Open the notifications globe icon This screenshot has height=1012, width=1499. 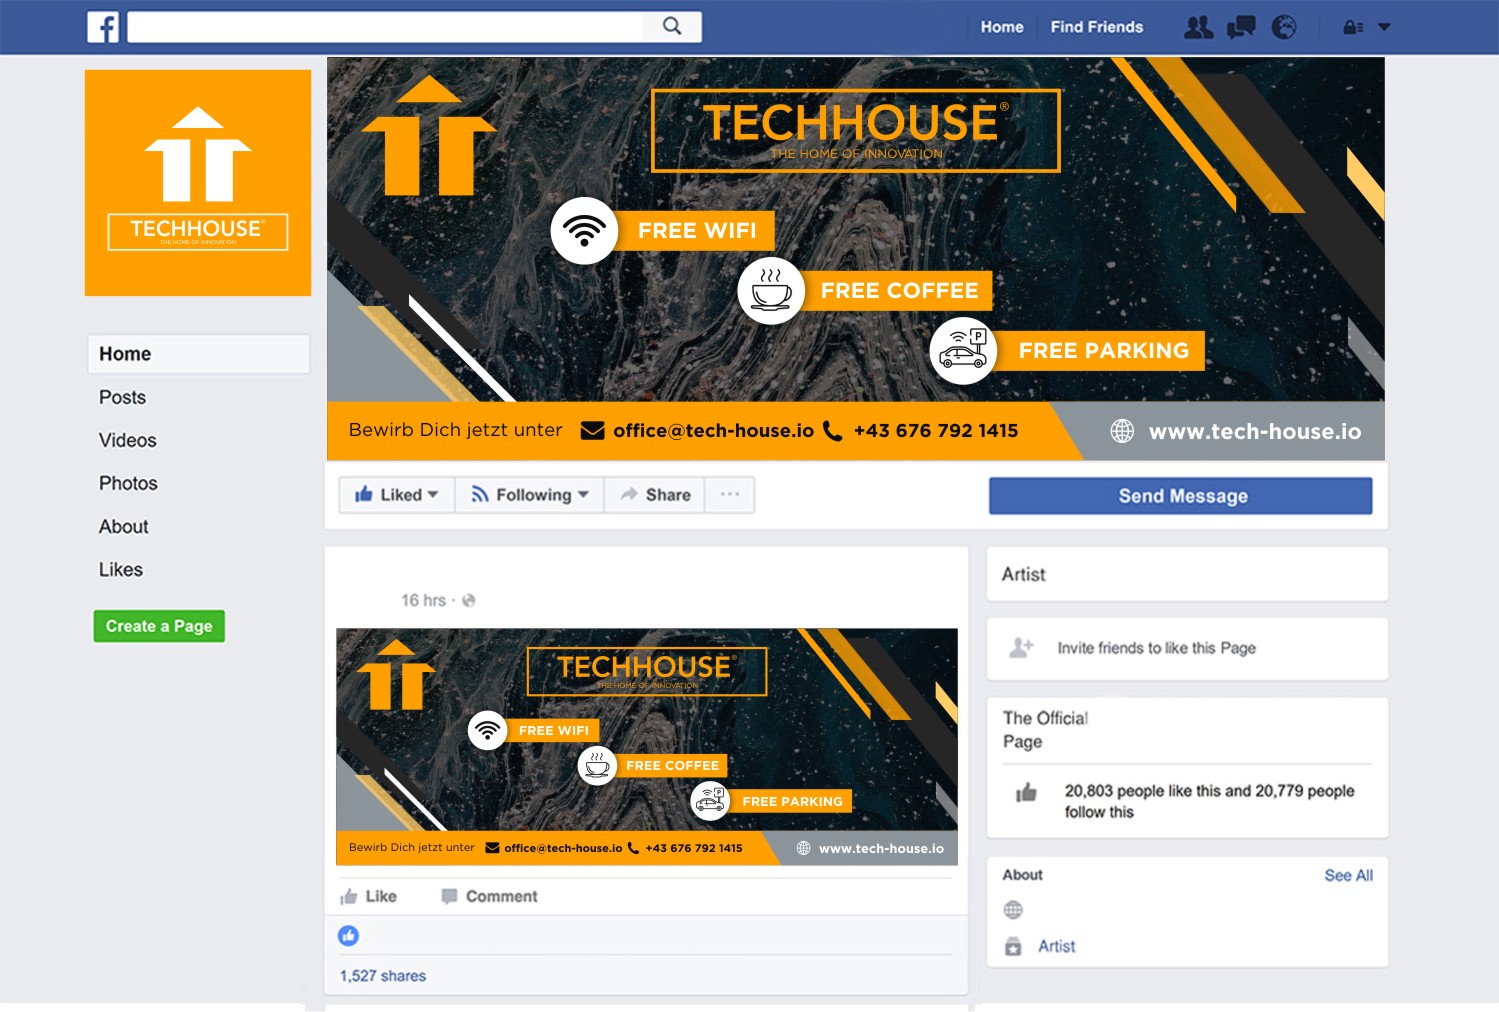[x=1284, y=27]
